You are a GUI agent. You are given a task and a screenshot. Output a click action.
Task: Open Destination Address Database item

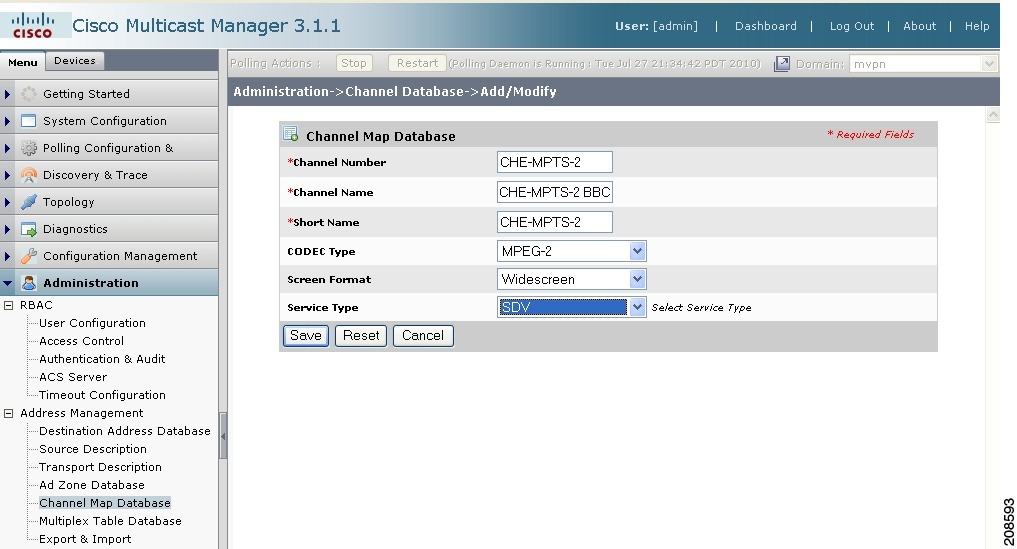[125, 431]
